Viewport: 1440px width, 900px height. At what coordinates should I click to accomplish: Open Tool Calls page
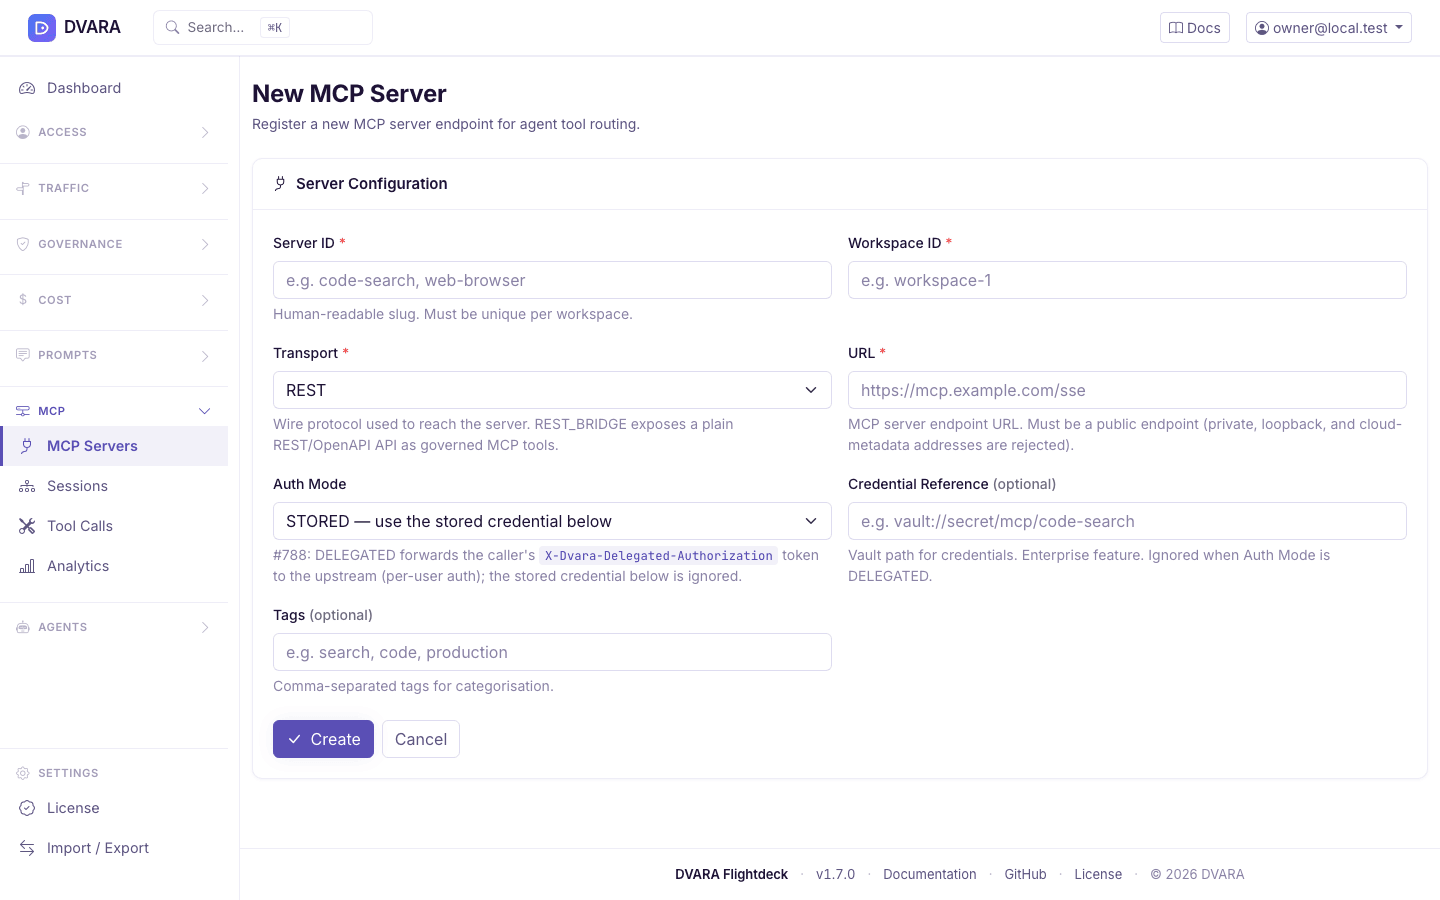114,526
